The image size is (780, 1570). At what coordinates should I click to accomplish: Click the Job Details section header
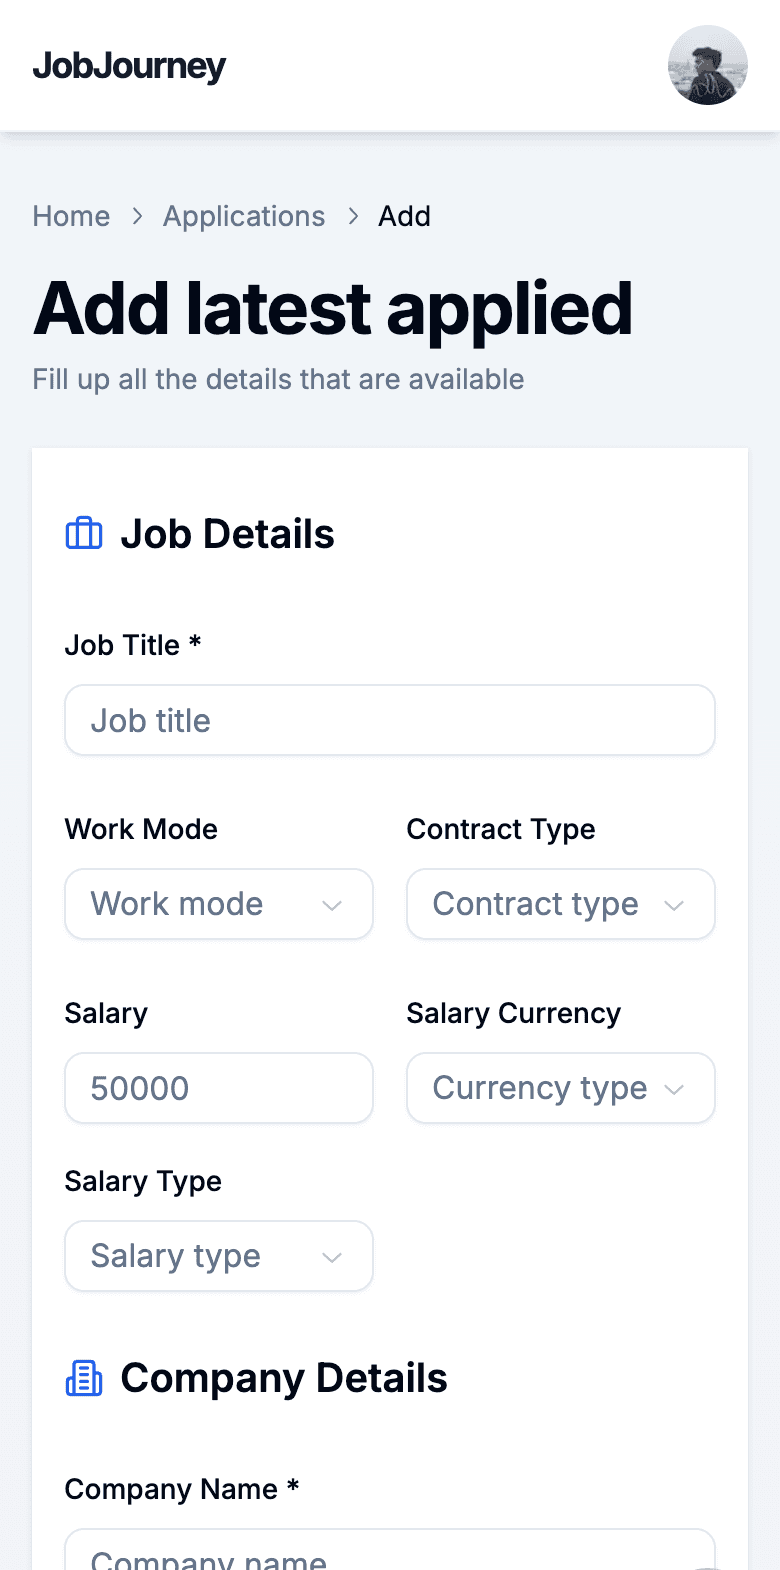point(228,533)
